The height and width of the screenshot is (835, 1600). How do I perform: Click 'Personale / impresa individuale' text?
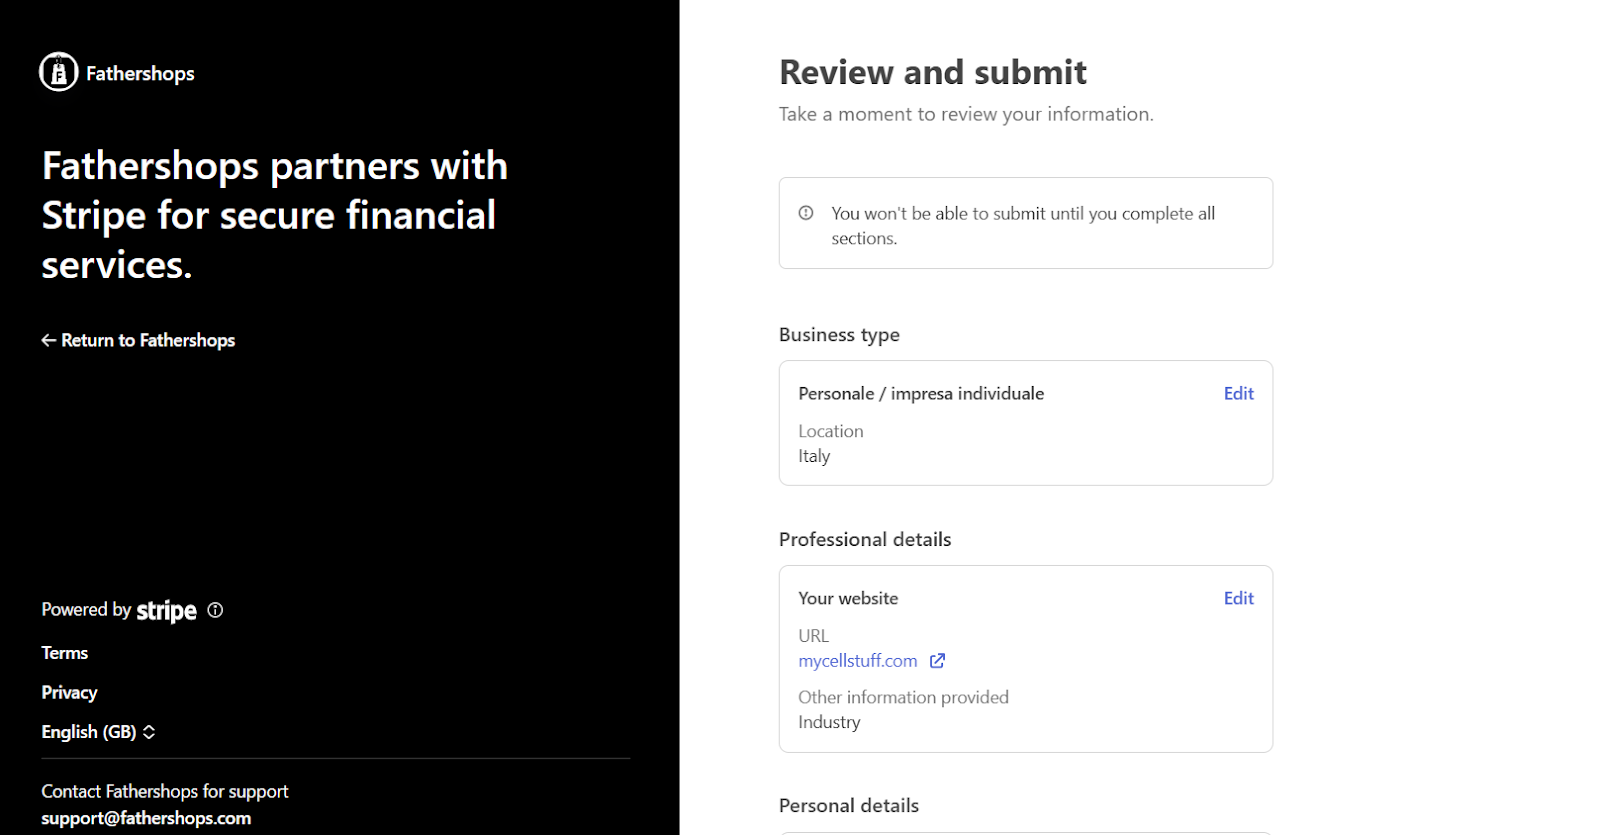pos(921,394)
